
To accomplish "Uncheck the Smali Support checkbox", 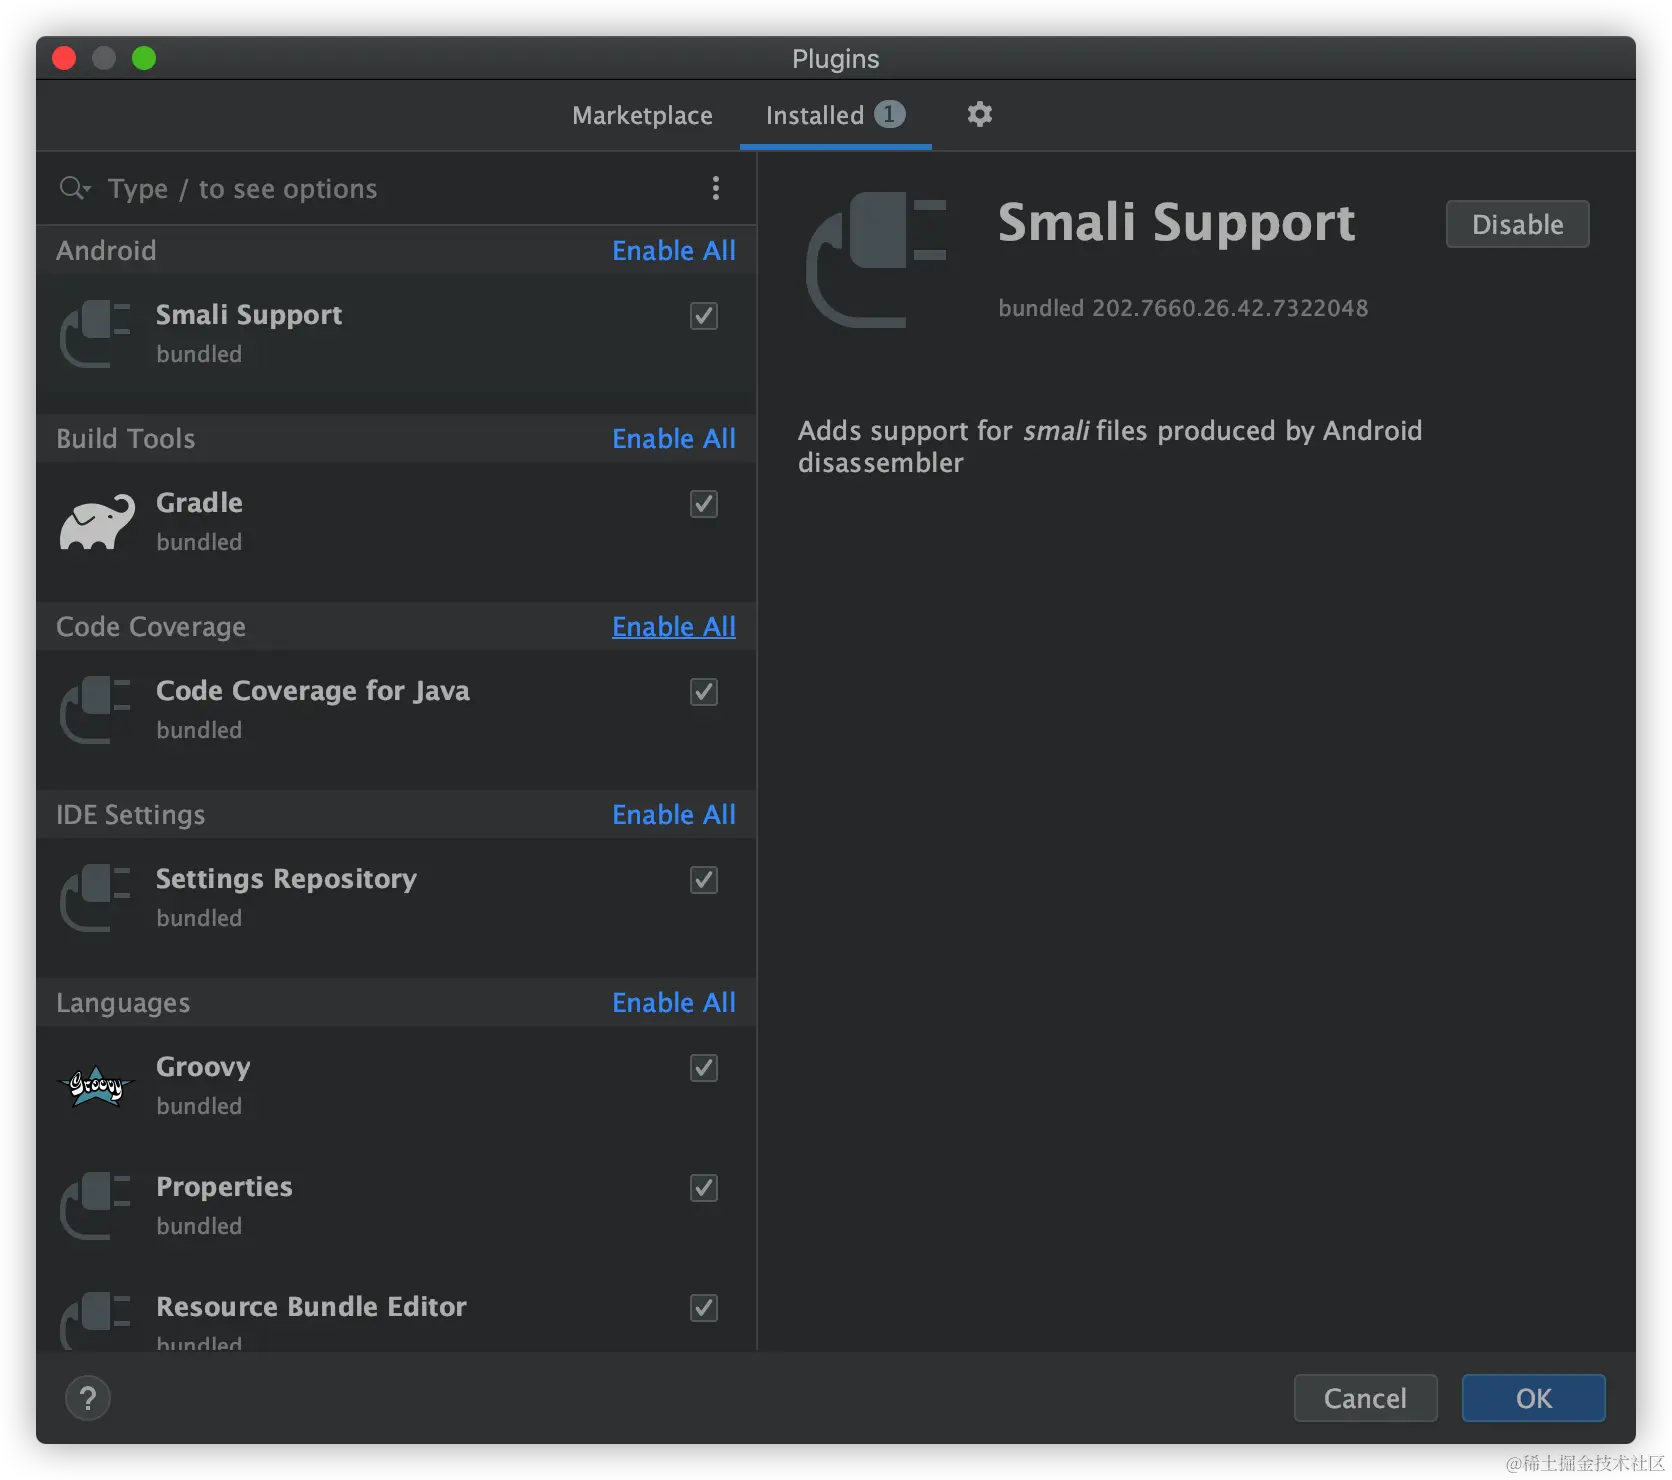I will (703, 316).
